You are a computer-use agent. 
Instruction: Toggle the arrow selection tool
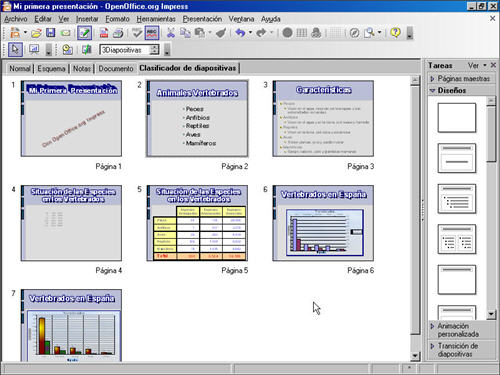click(15, 49)
